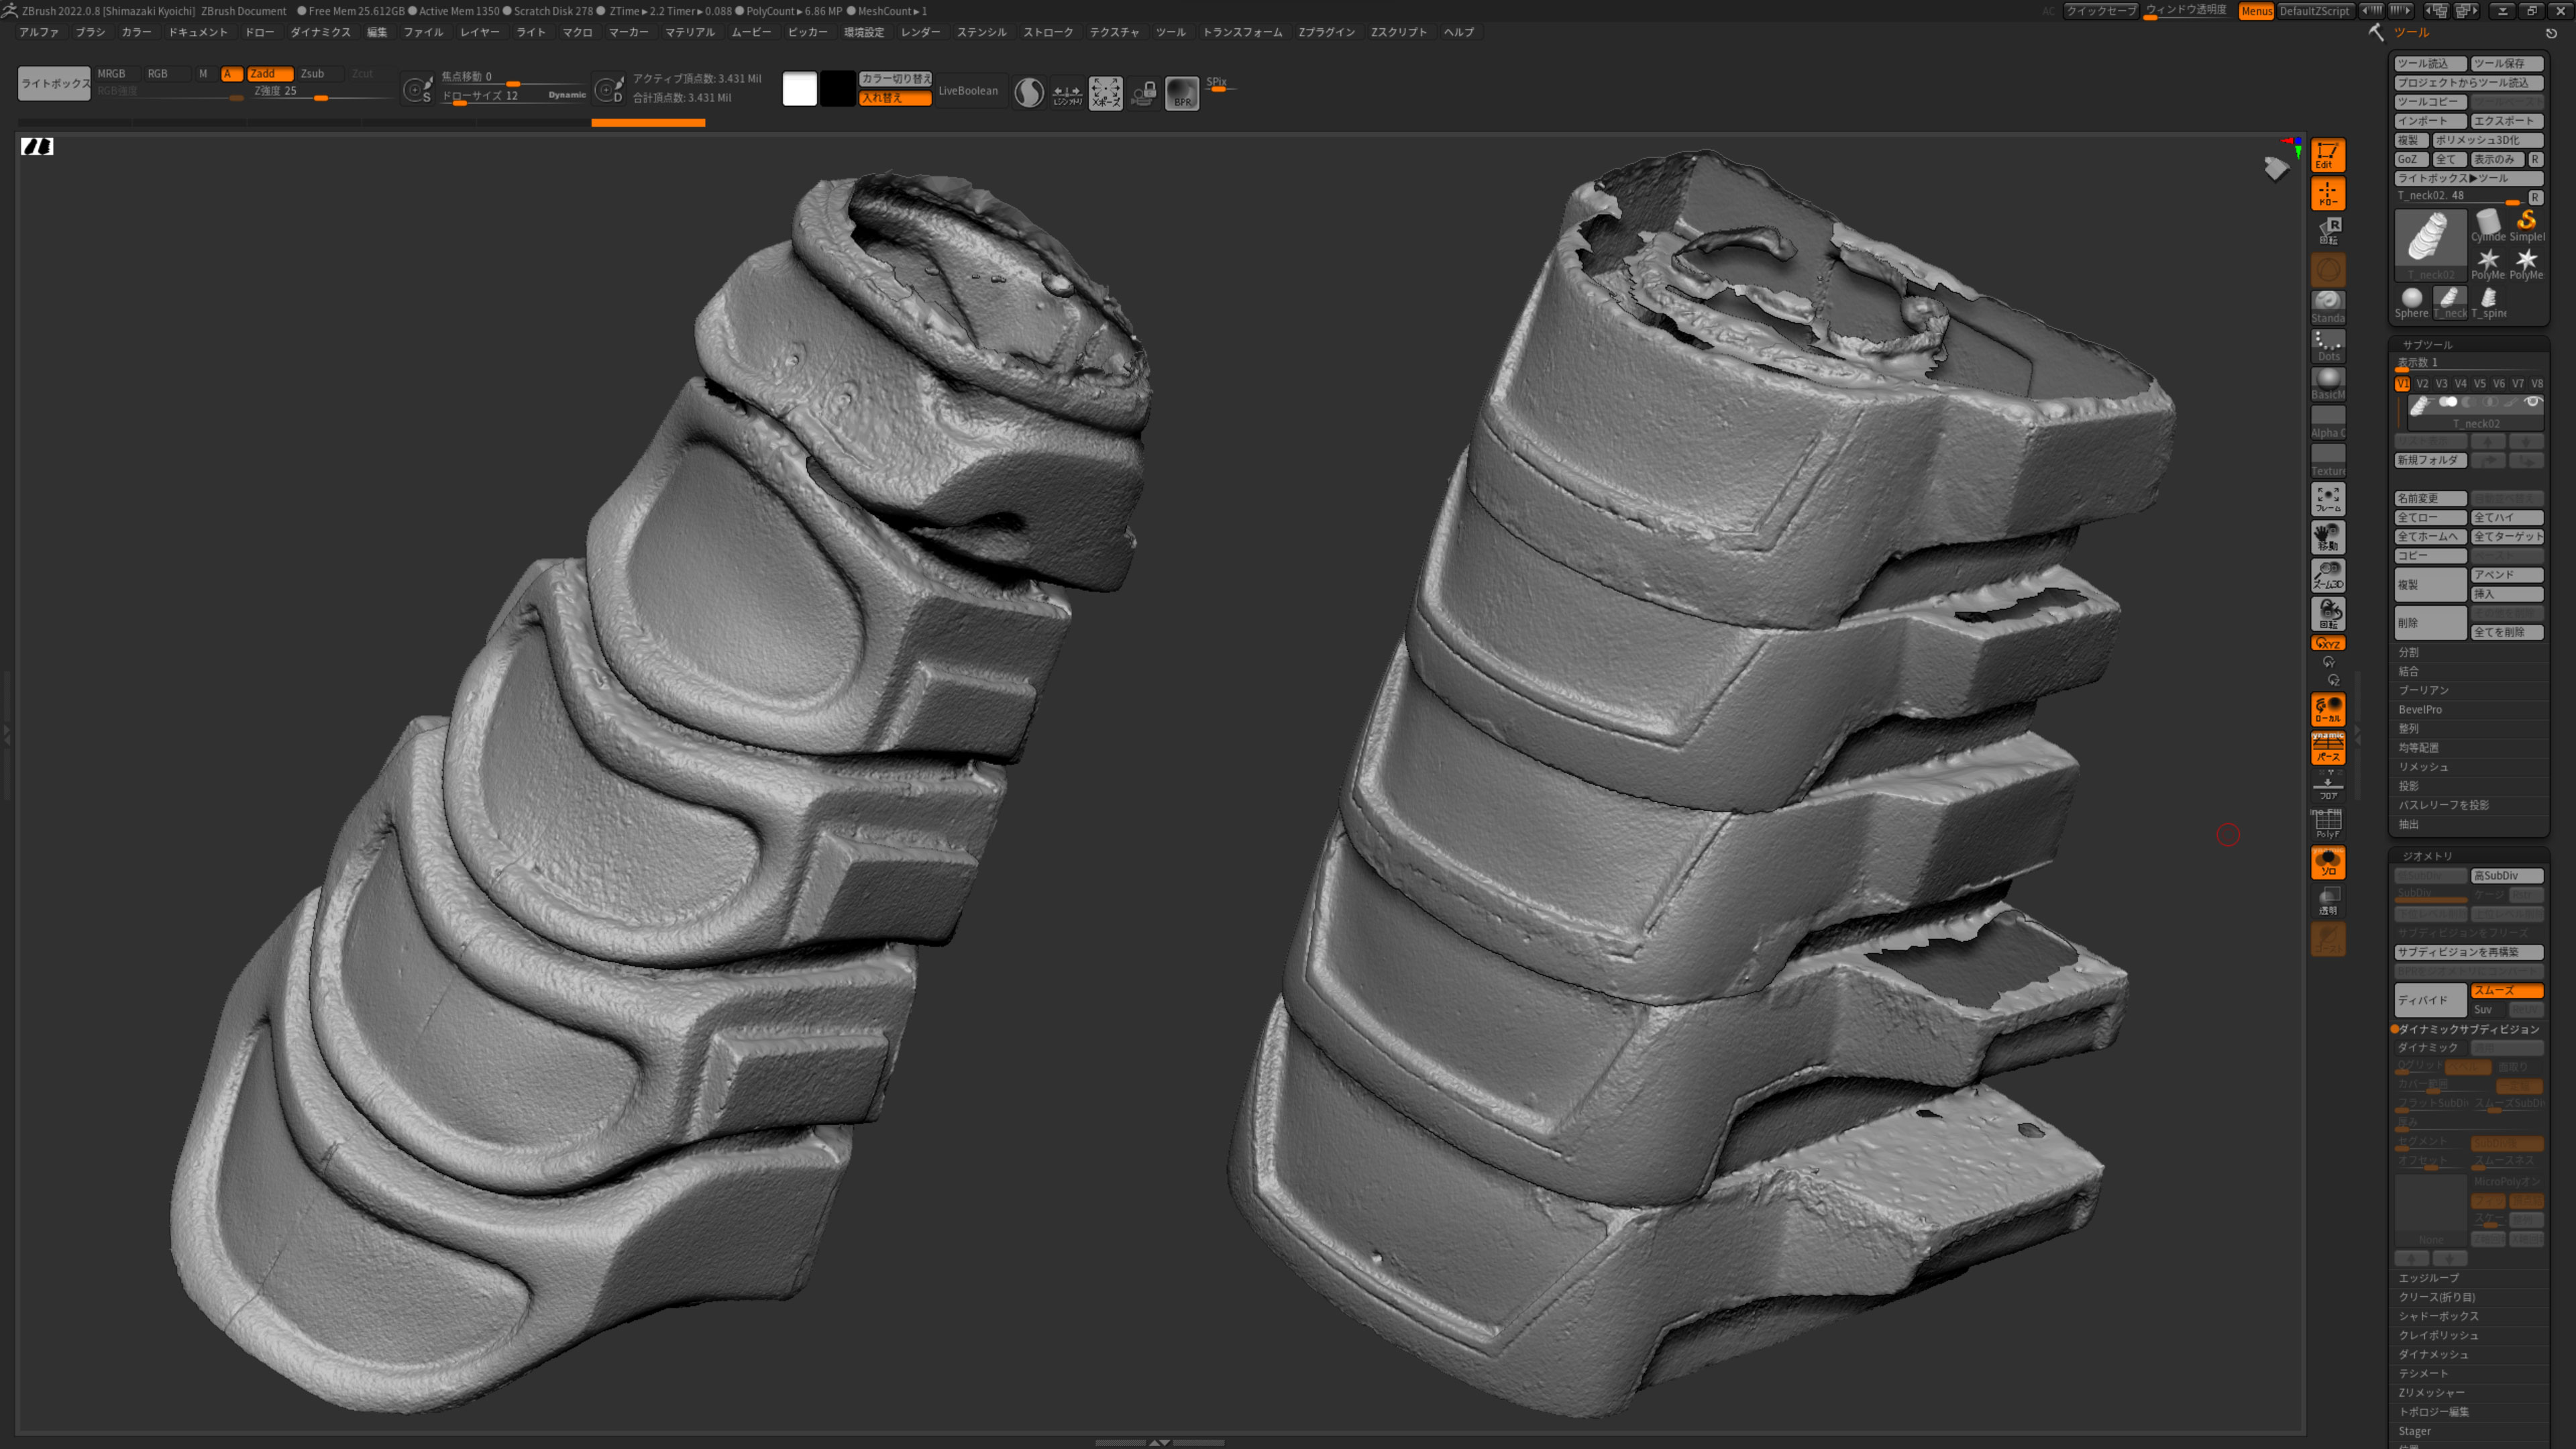The width and height of the screenshot is (2576, 1449).
Task: Toggle T_neck02 subtool eye visibility
Action: tap(2532, 402)
